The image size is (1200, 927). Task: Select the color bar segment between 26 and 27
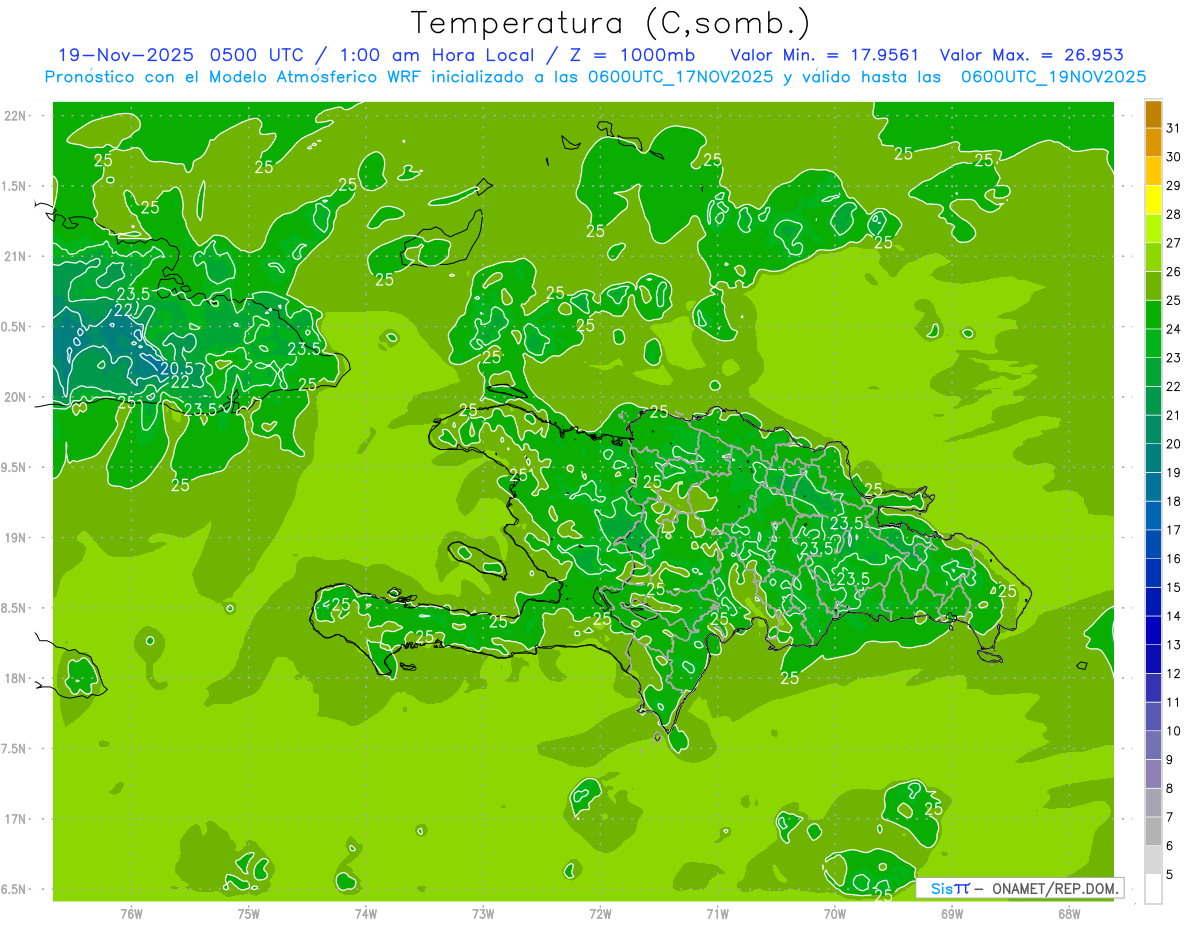pyautogui.click(x=1153, y=257)
